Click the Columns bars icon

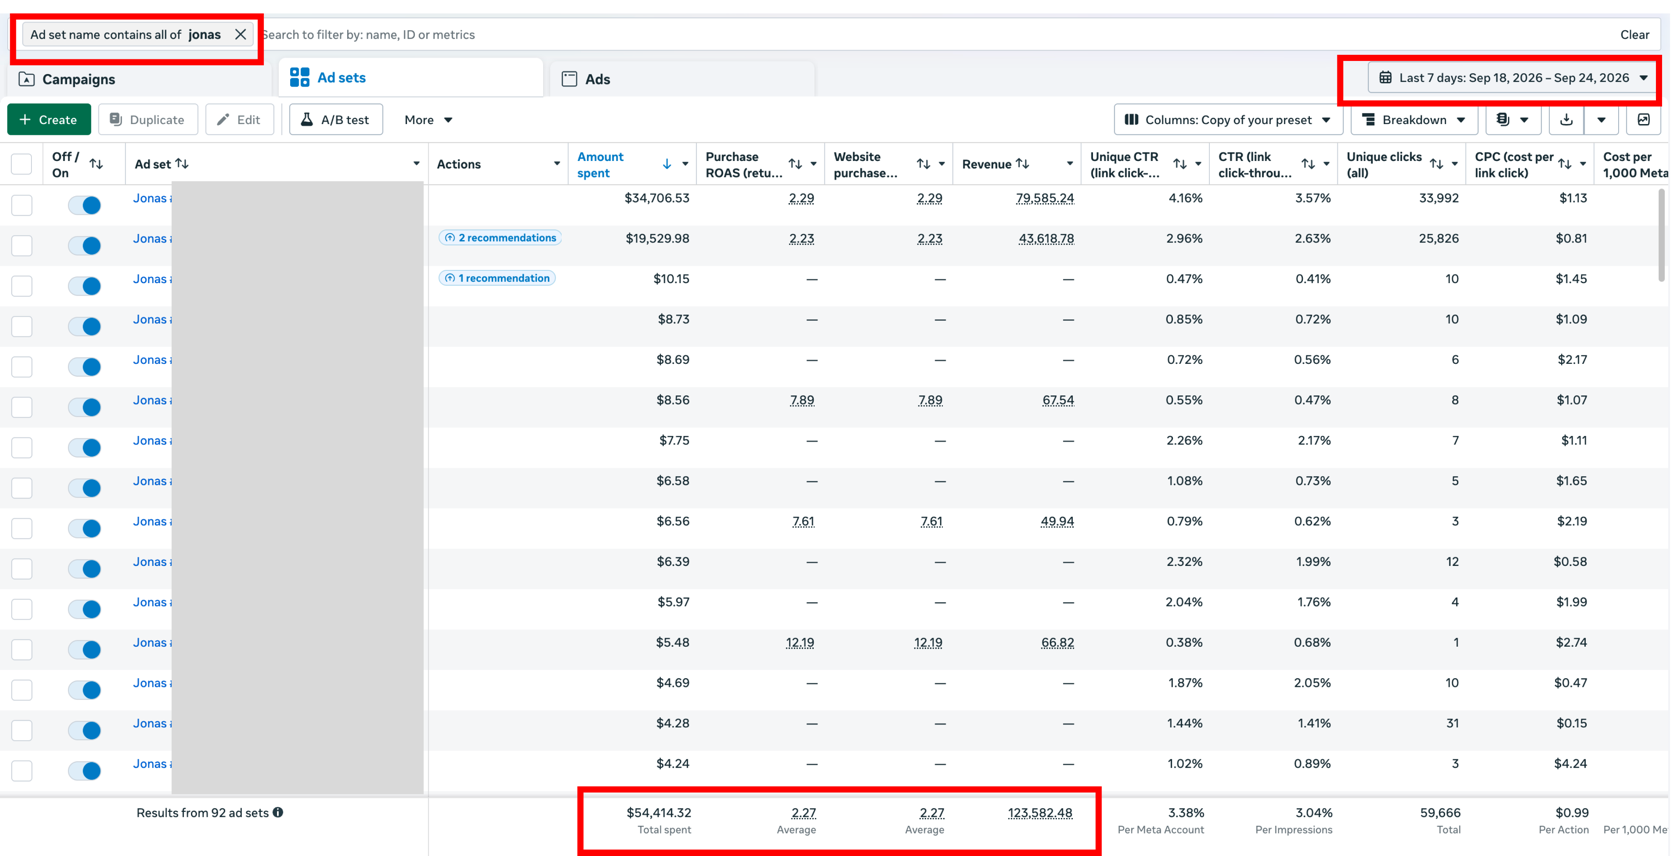[x=1131, y=119]
